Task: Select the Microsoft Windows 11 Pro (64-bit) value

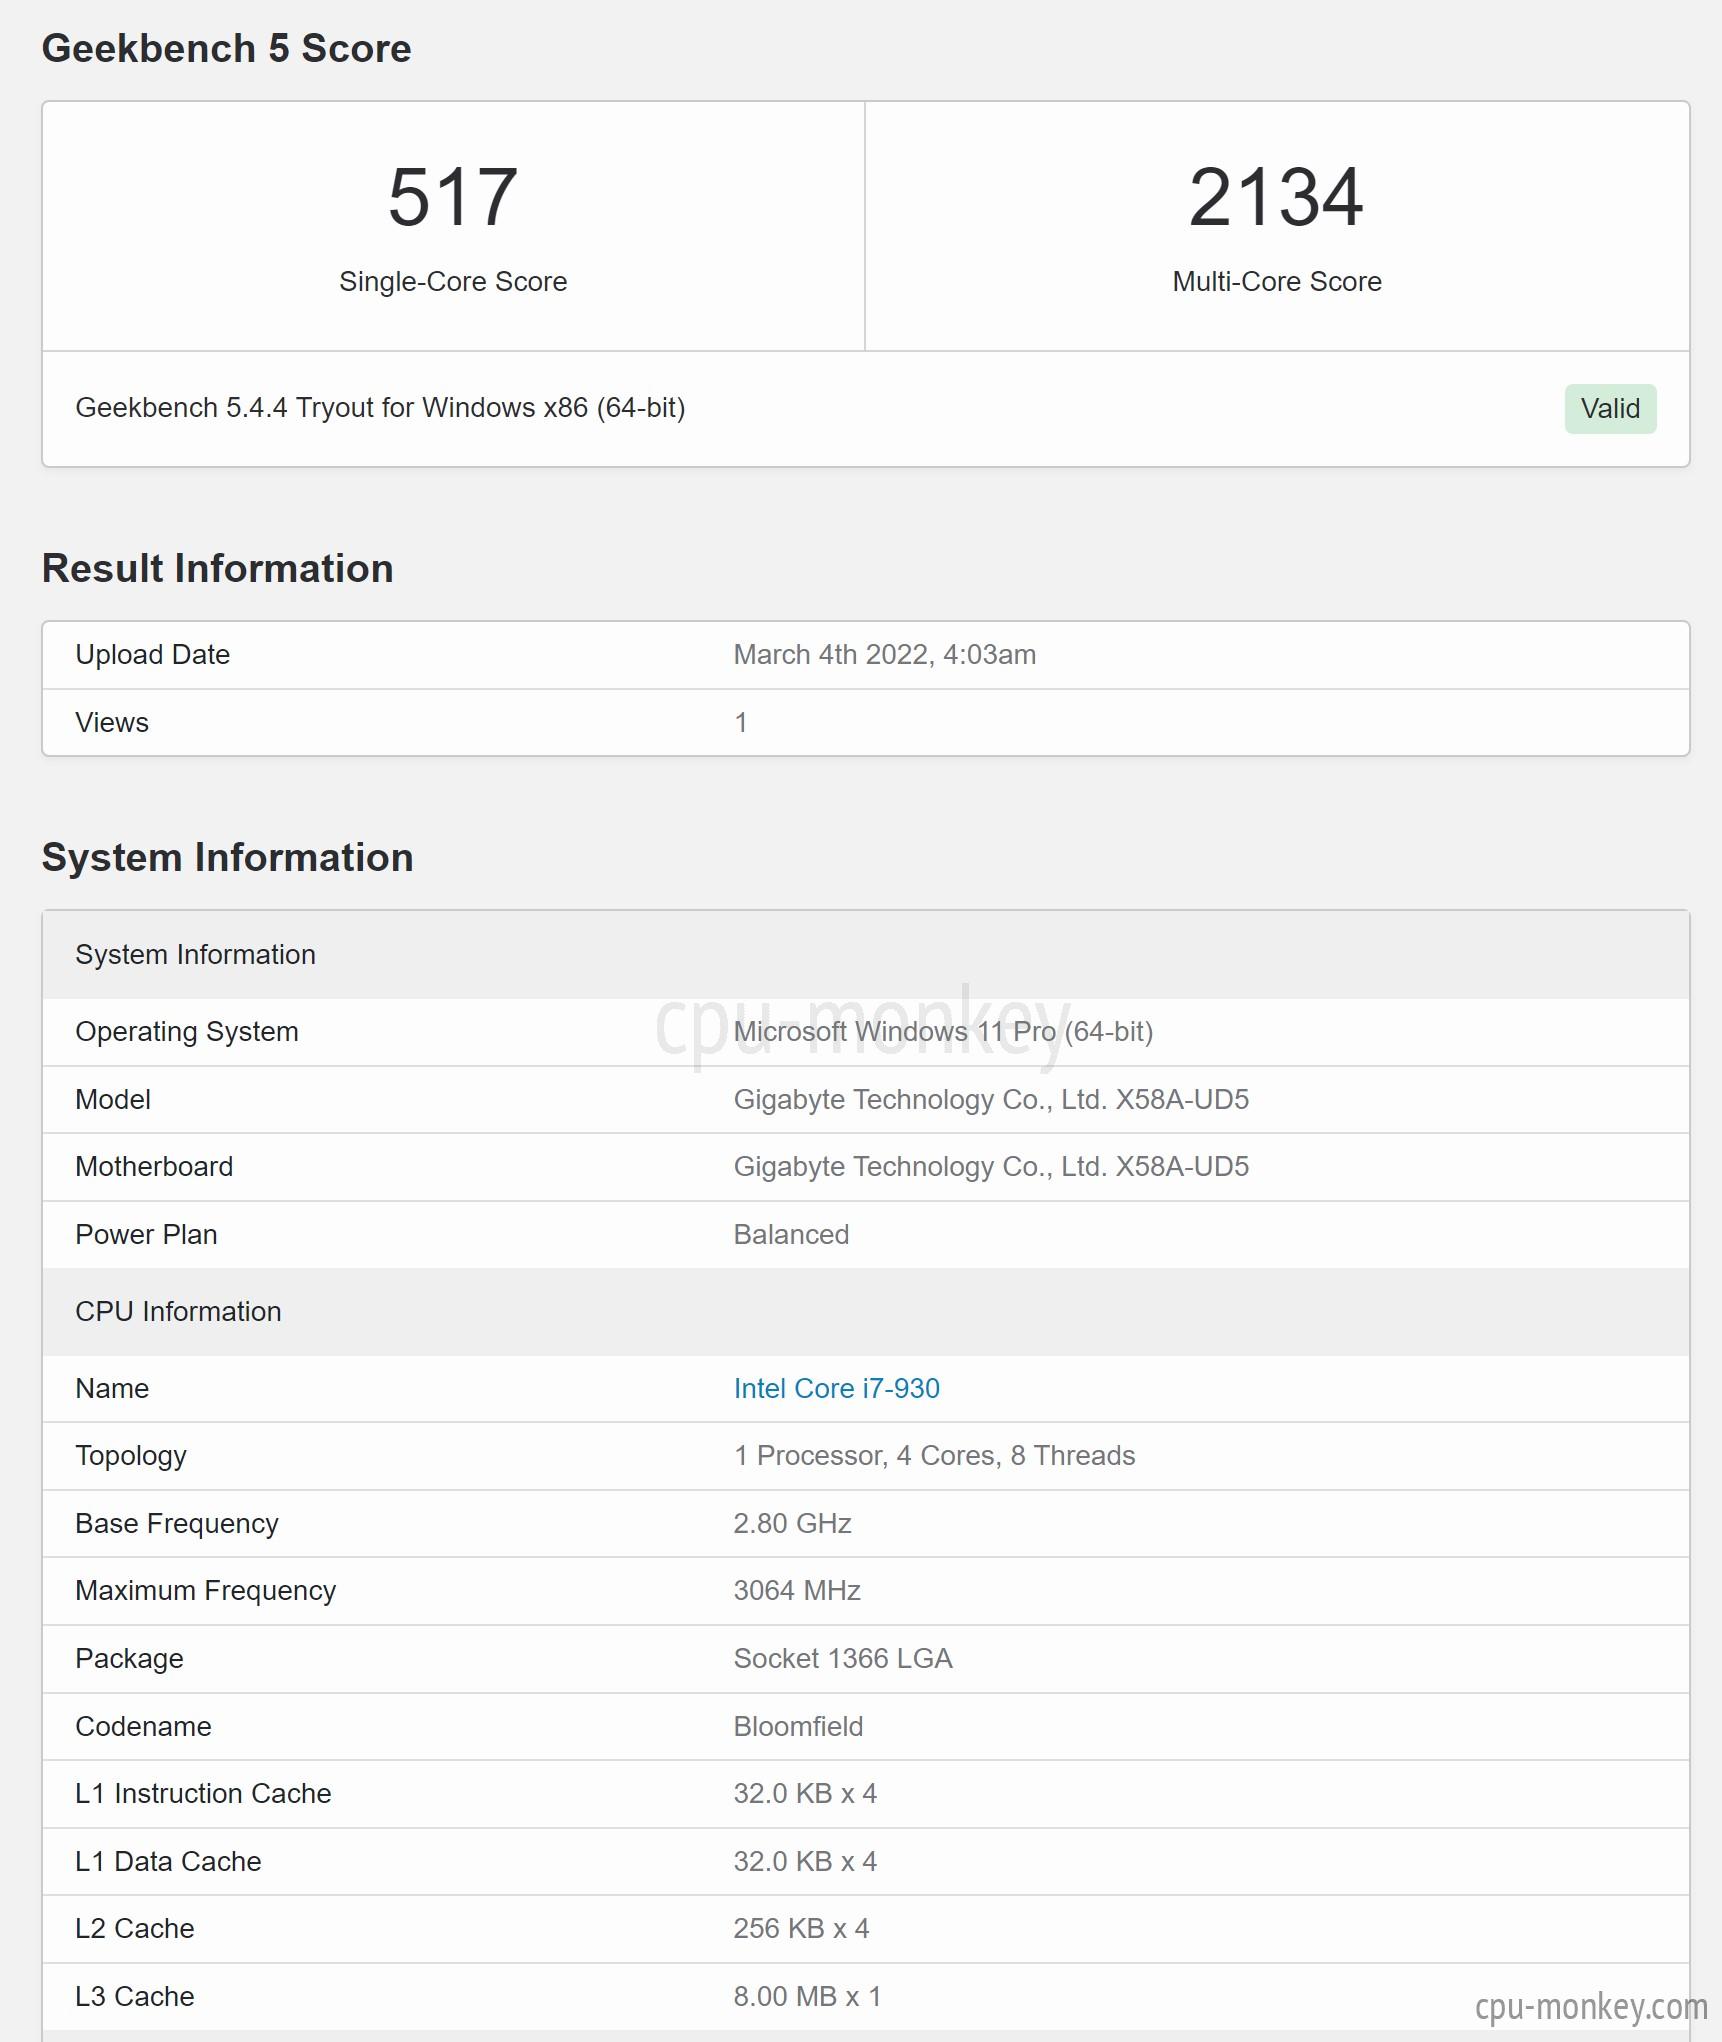Action: pyautogui.click(x=943, y=1031)
